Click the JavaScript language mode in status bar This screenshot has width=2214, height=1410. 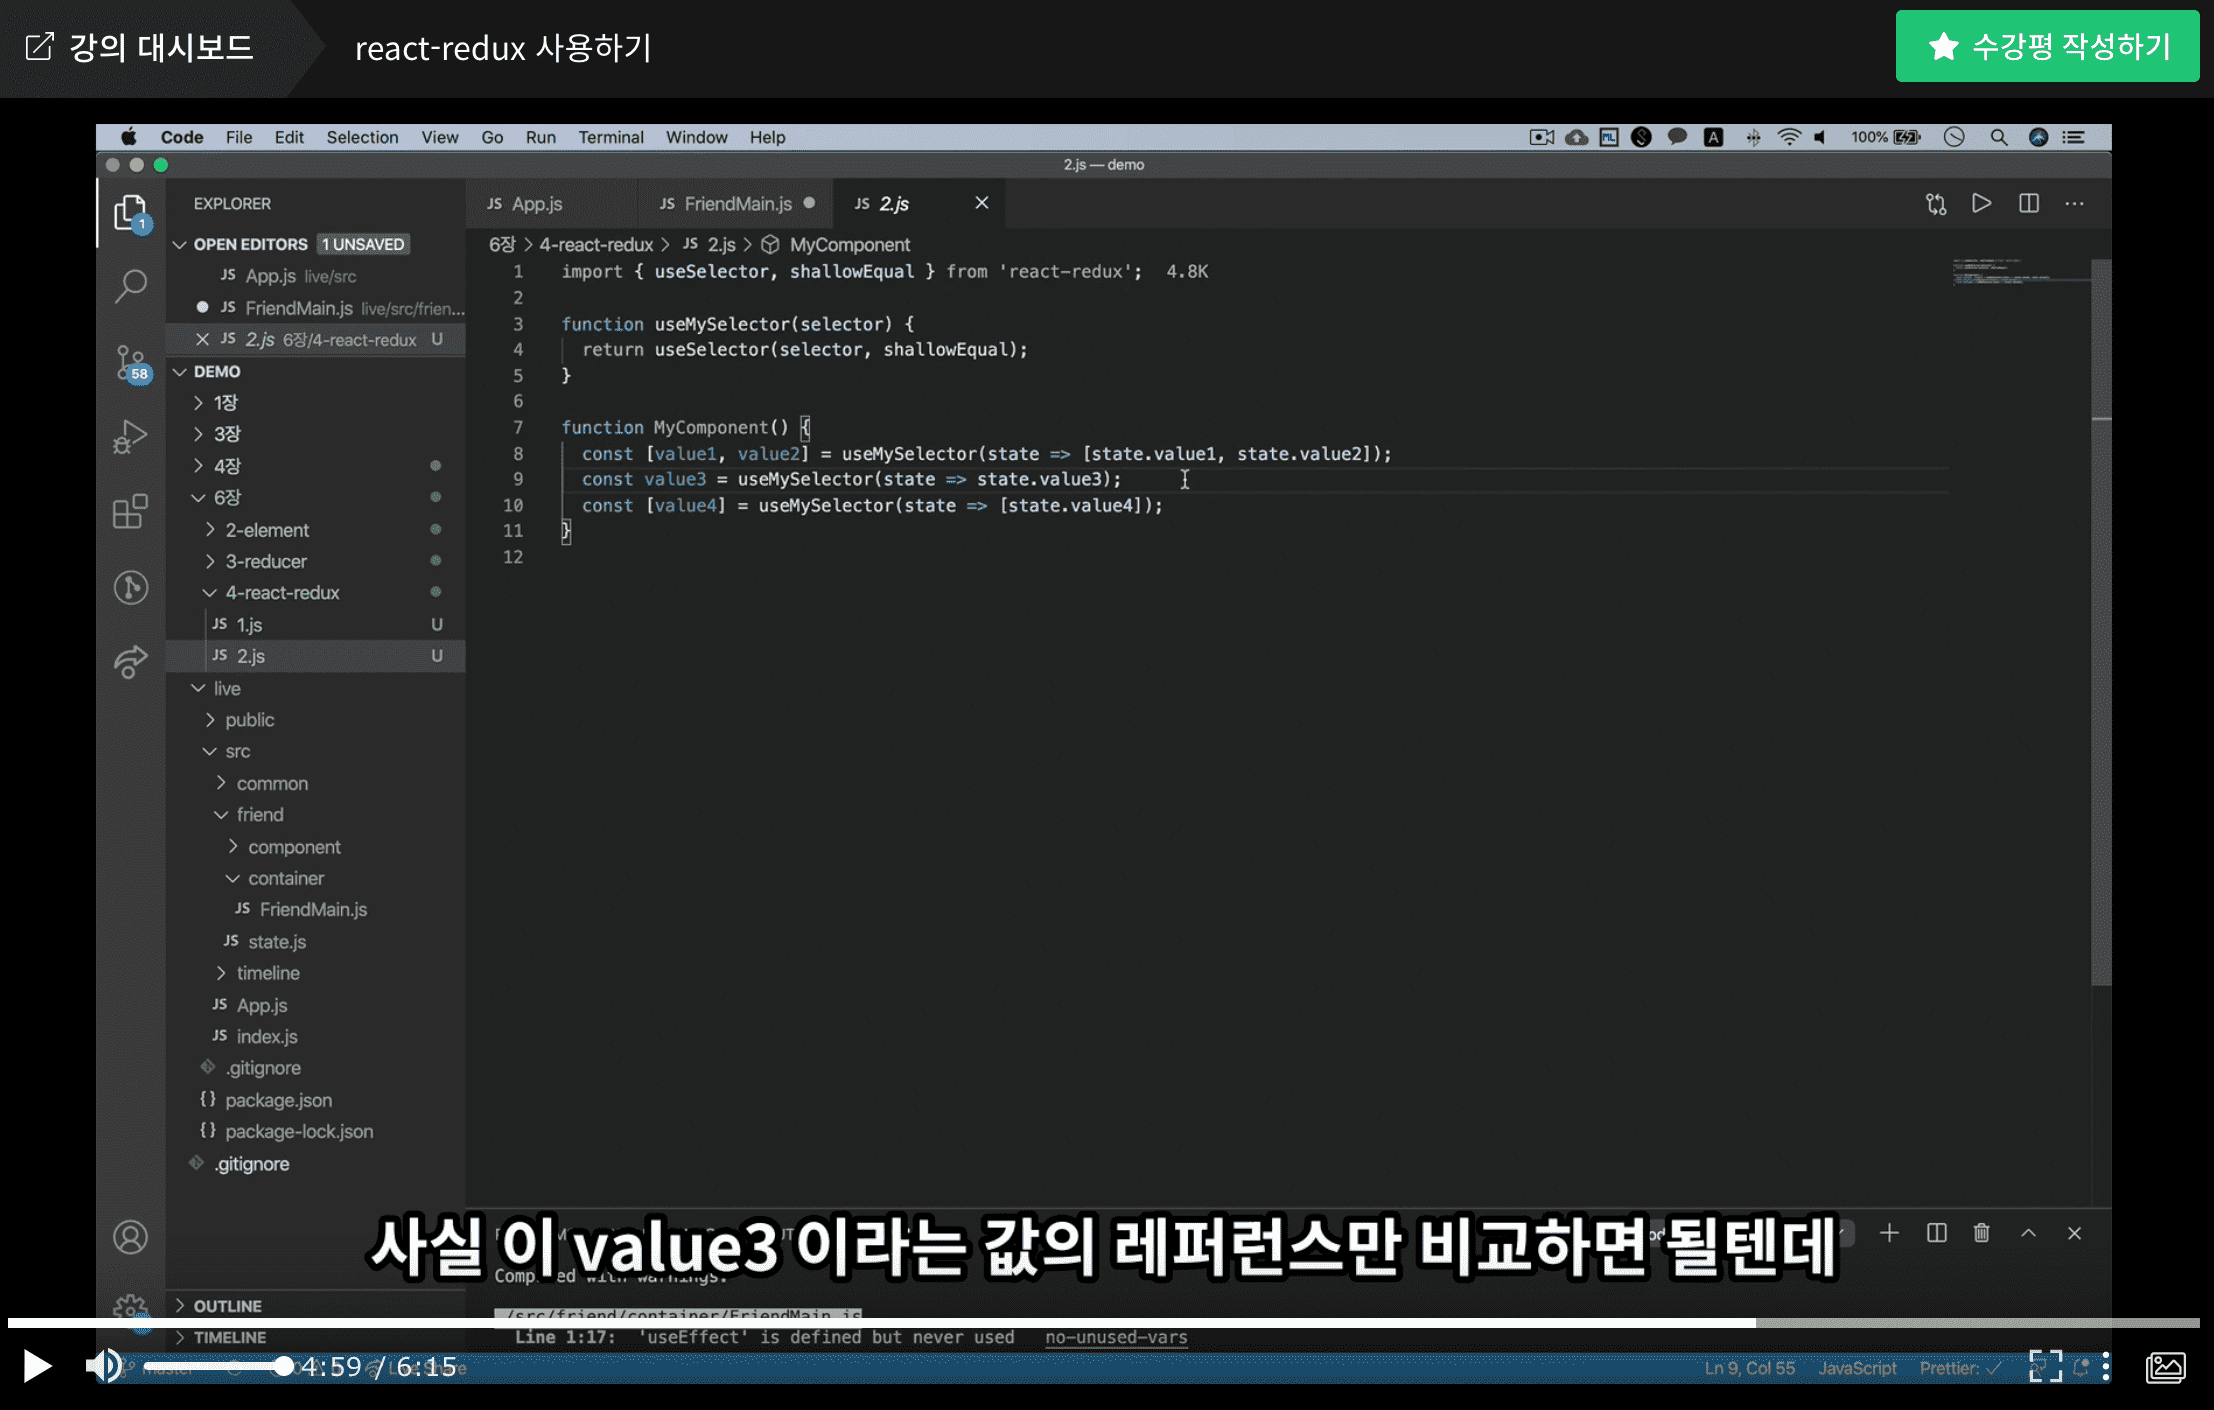click(x=1857, y=1368)
